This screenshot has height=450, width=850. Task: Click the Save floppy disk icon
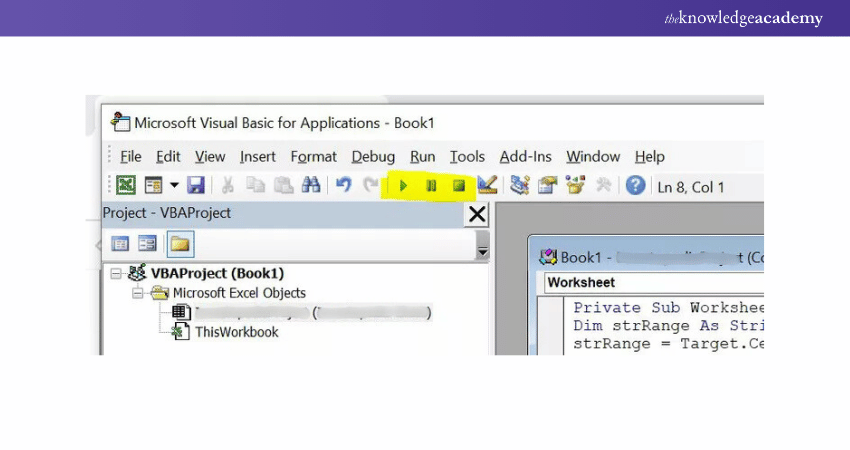pos(196,185)
